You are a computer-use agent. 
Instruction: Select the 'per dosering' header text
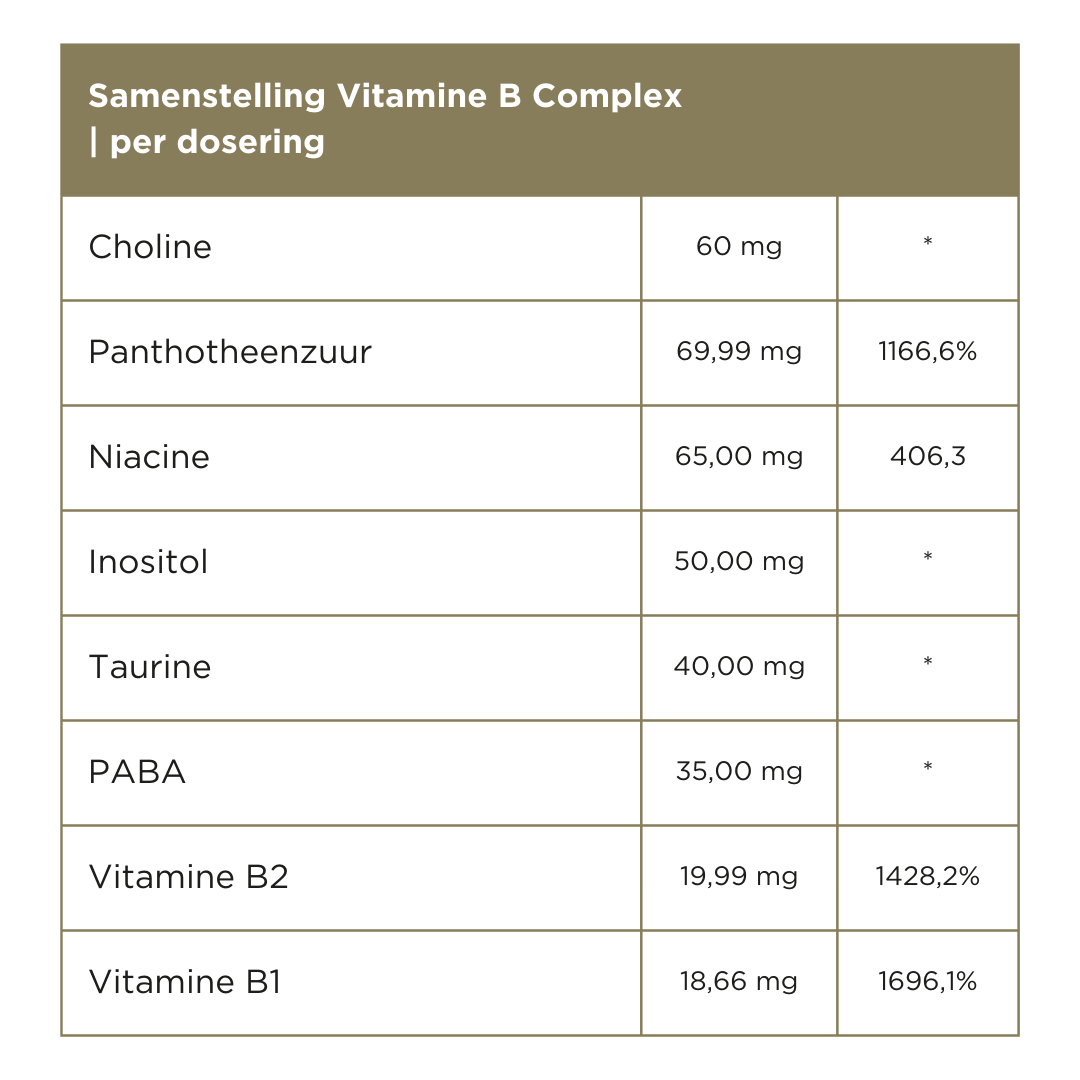(216, 142)
